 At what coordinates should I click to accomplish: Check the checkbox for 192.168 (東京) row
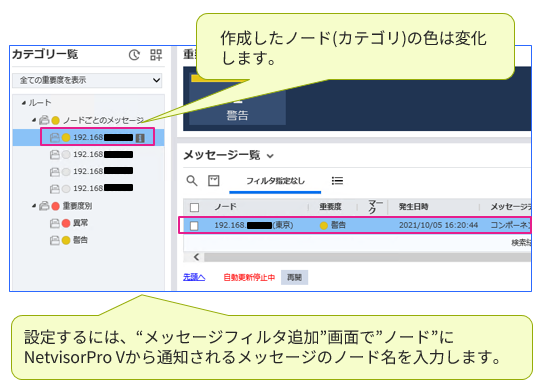pyautogui.click(x=194, y=226)
